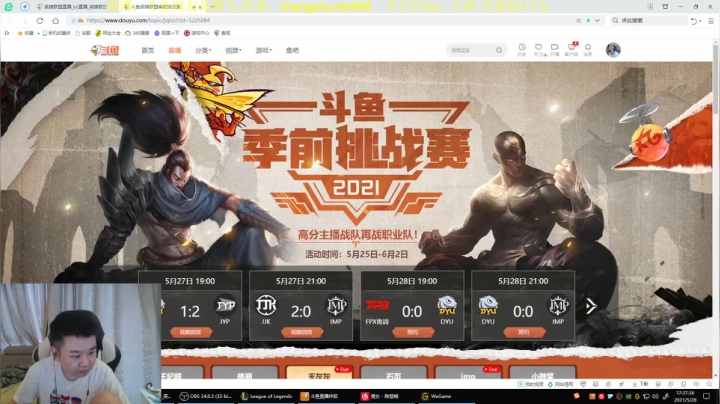Open League of Legends from the taskbar
720x404 pixels.
click(x=267, y=396)
